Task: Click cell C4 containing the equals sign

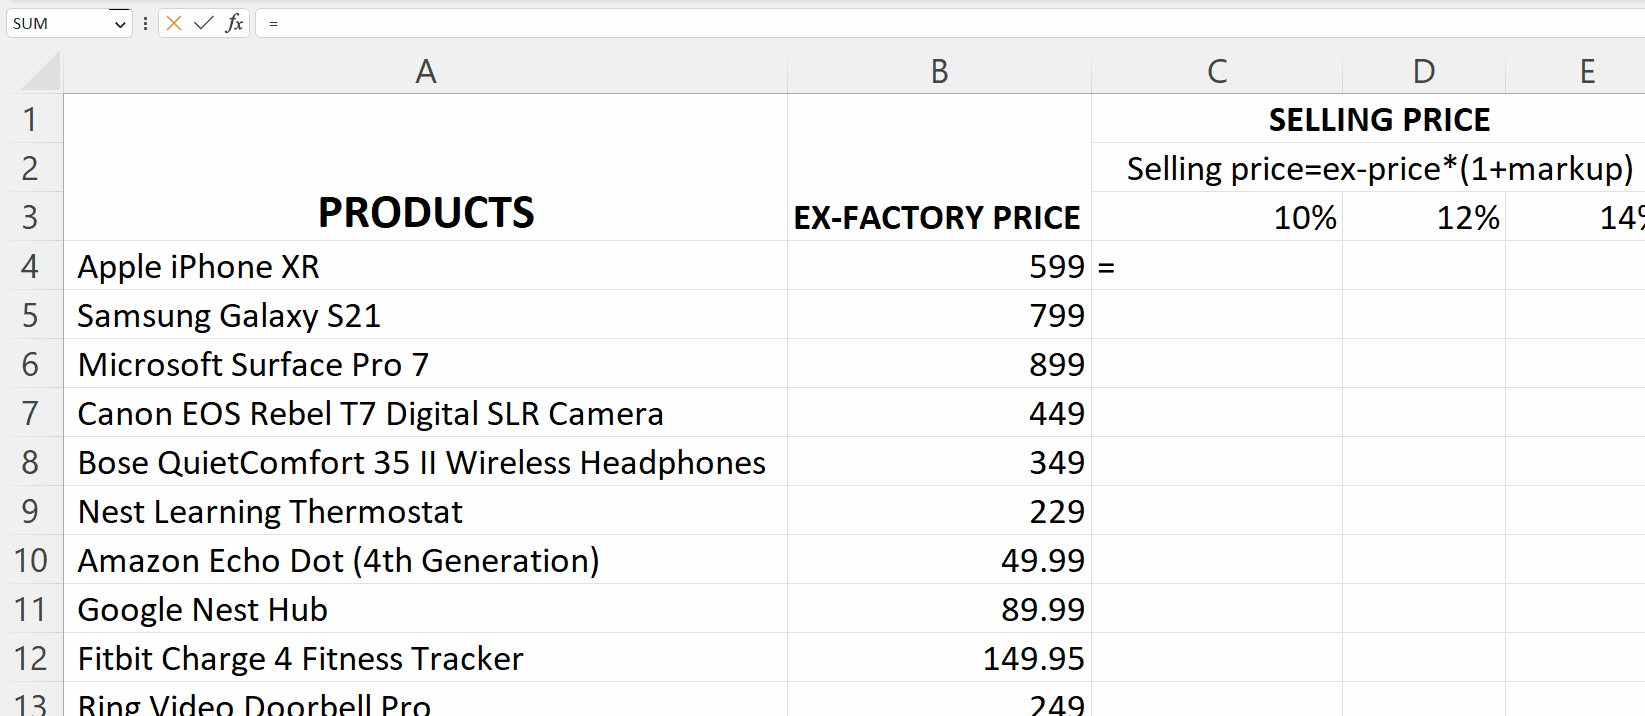Action: [1217, 266]
